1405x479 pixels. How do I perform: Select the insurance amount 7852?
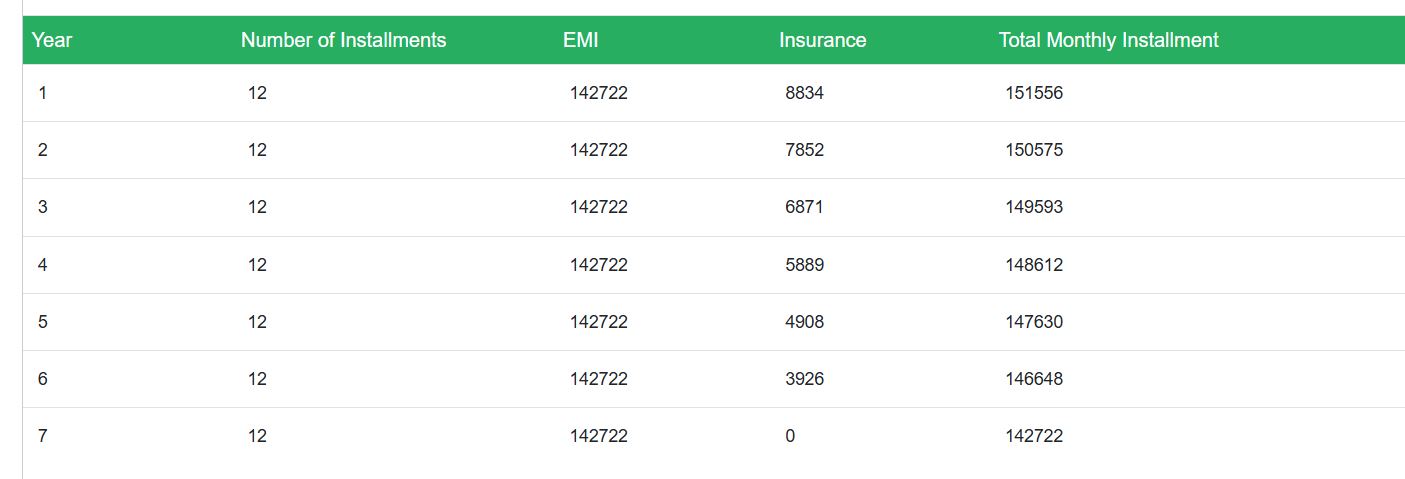click(805, 150)
